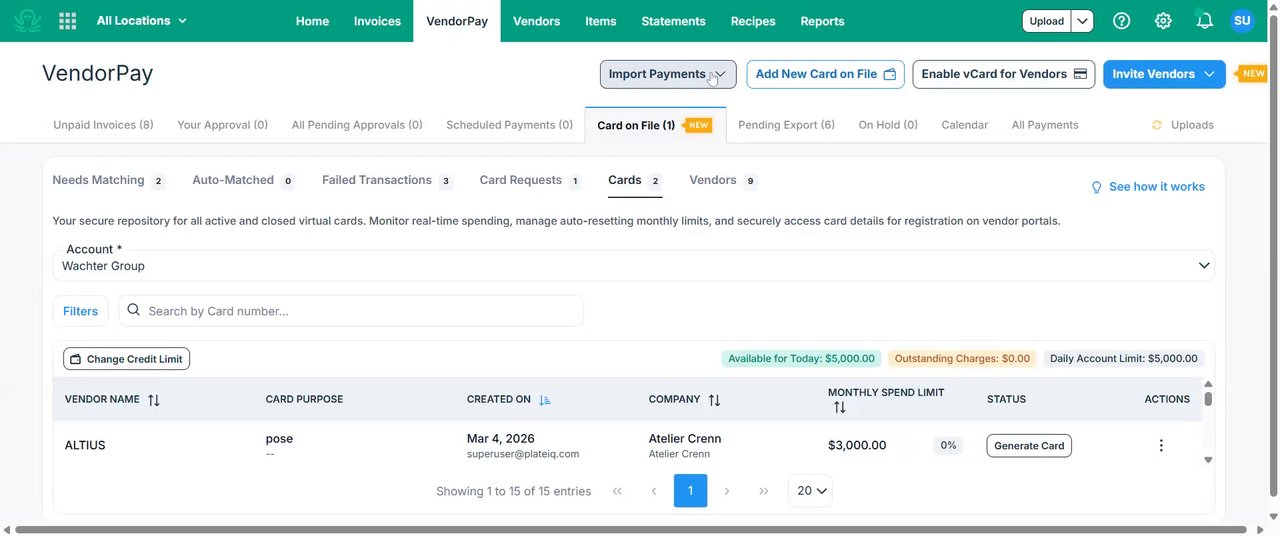Go to previous page arrow
1280x536 pixels.
click(x=654, y=491)
